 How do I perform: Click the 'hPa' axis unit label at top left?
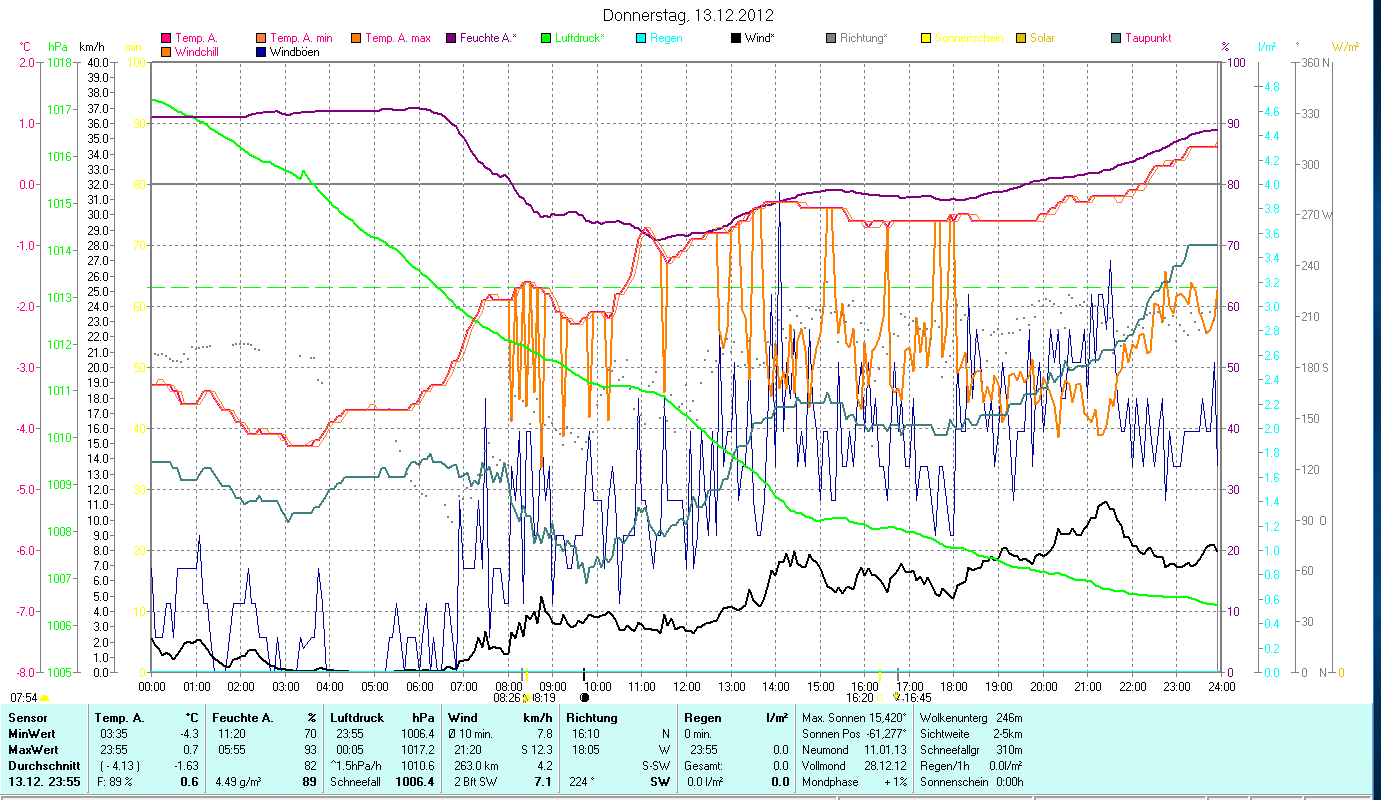click(59, 47)
